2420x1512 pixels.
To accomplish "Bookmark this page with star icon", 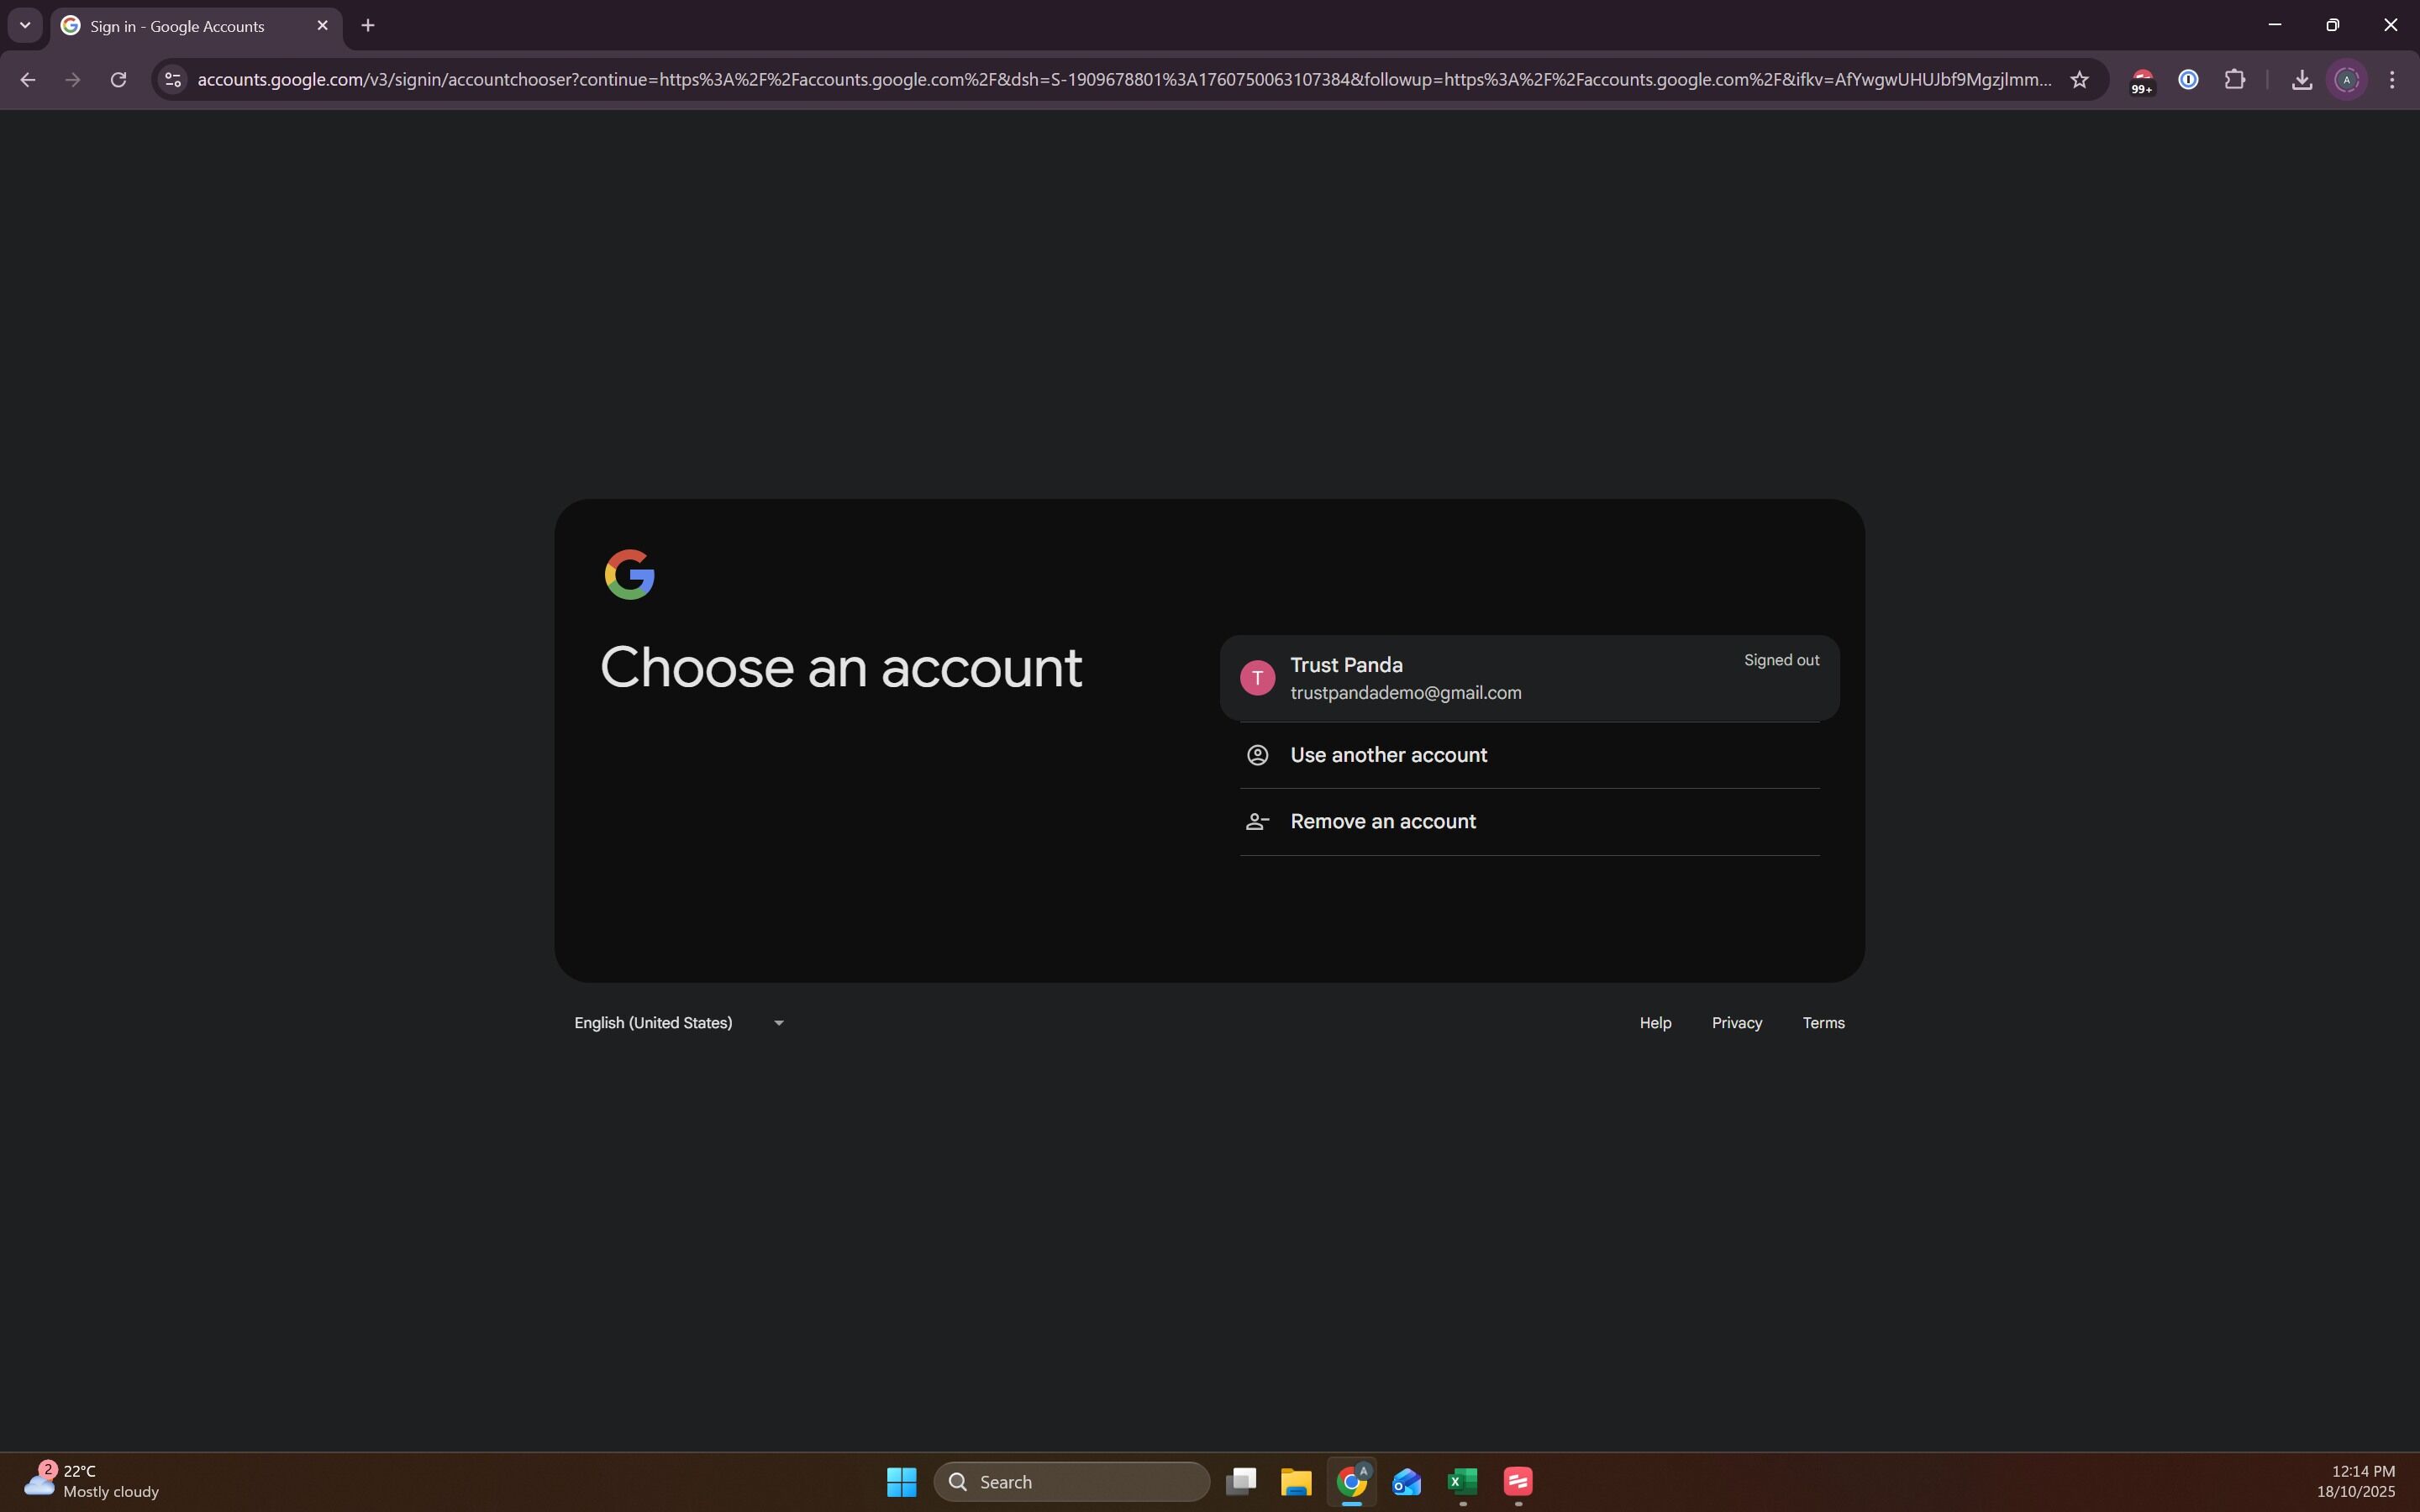I will tap(2080, 80).
